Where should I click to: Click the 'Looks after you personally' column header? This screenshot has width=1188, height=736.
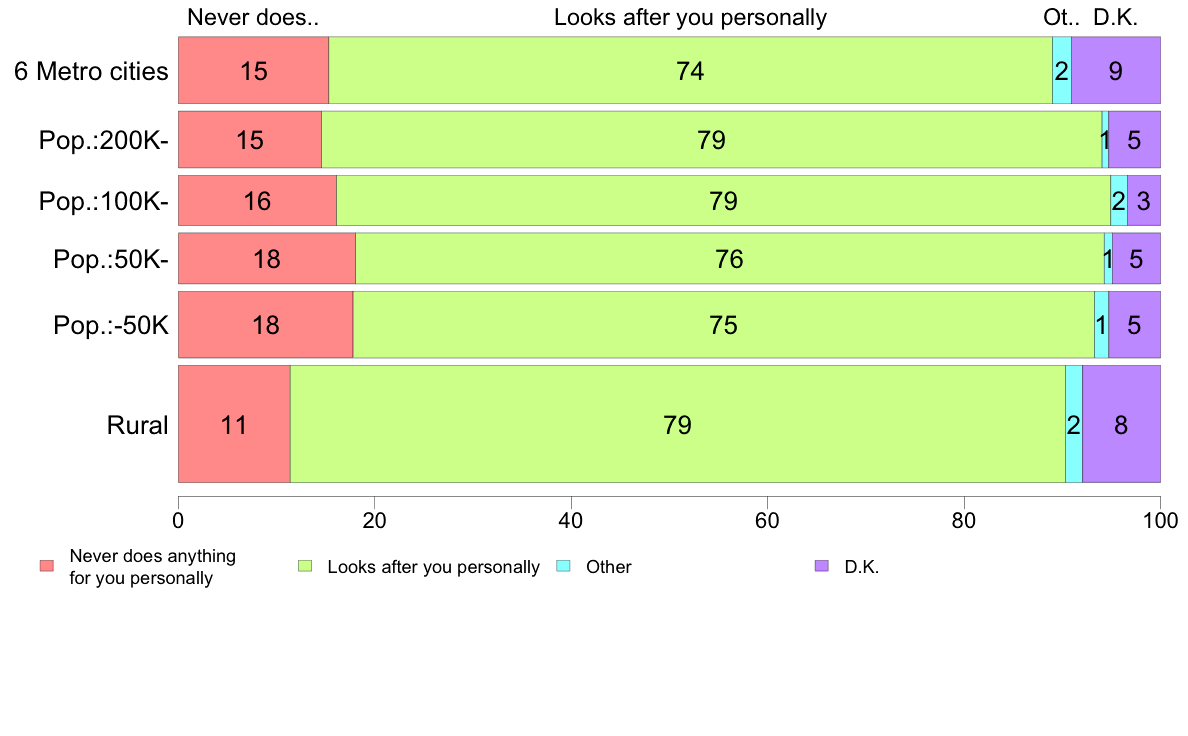(x=690, y=17)
